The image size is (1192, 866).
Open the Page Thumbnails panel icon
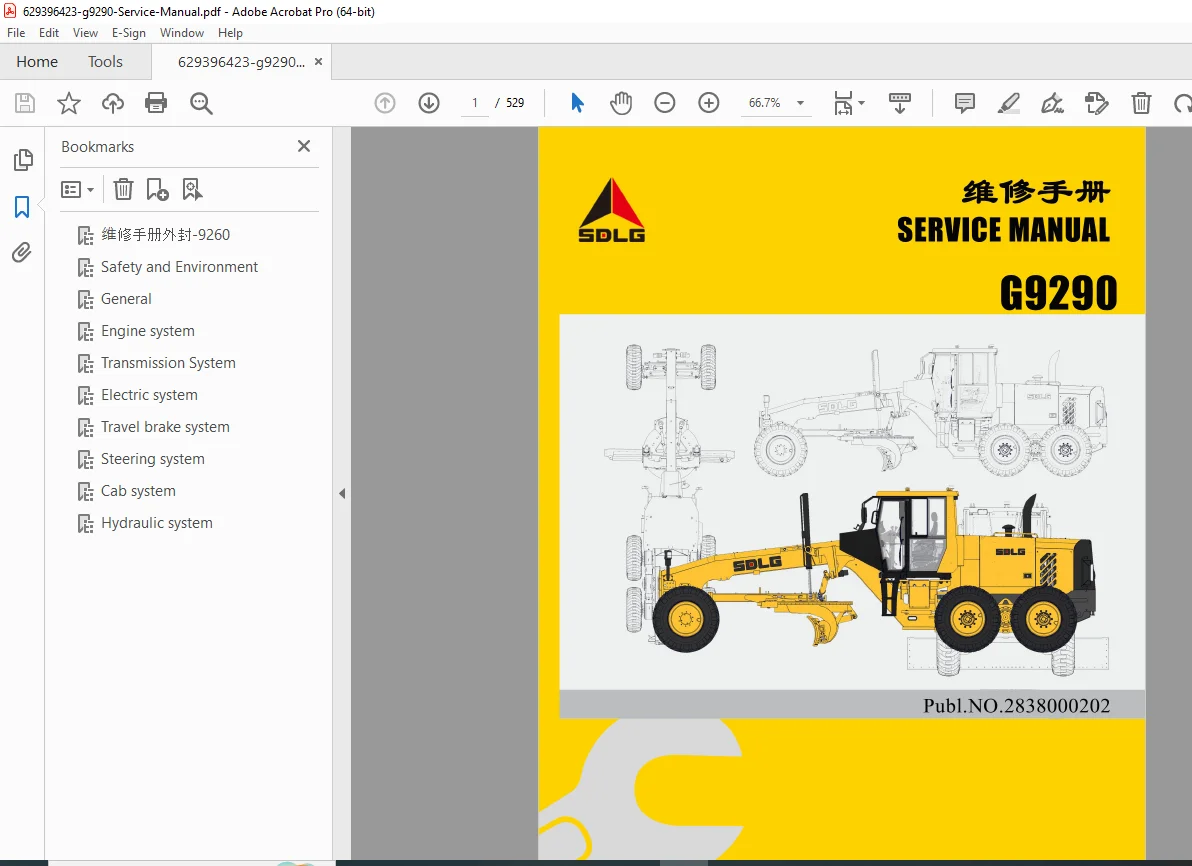click(24, 160)
